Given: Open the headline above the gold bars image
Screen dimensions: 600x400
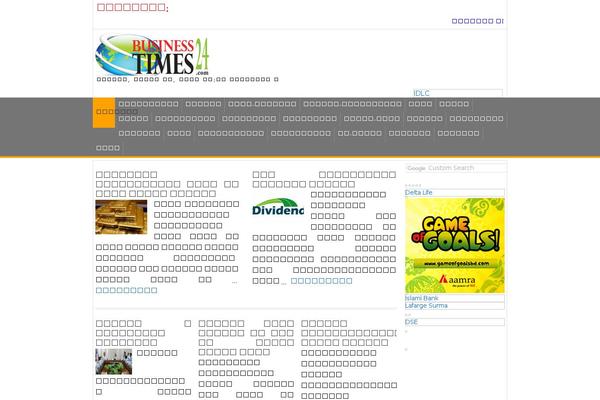Looking at the screenshot, I should (167, 184).
